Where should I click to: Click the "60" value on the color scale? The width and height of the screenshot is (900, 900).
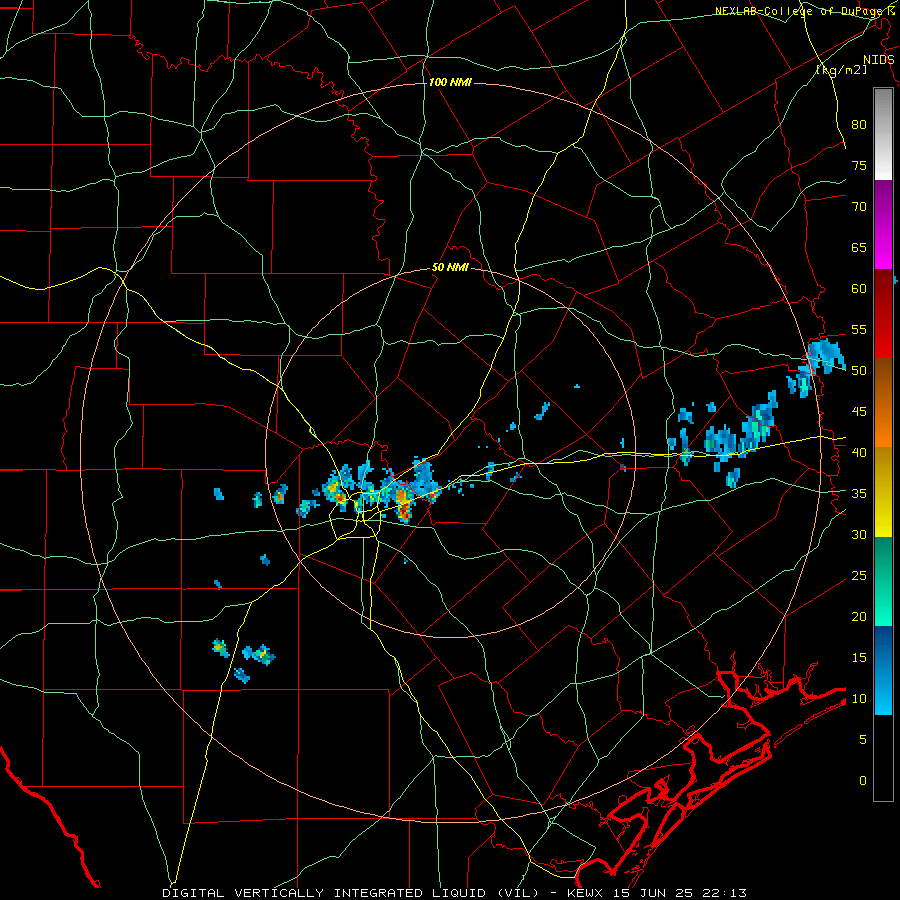pos(859,289)
